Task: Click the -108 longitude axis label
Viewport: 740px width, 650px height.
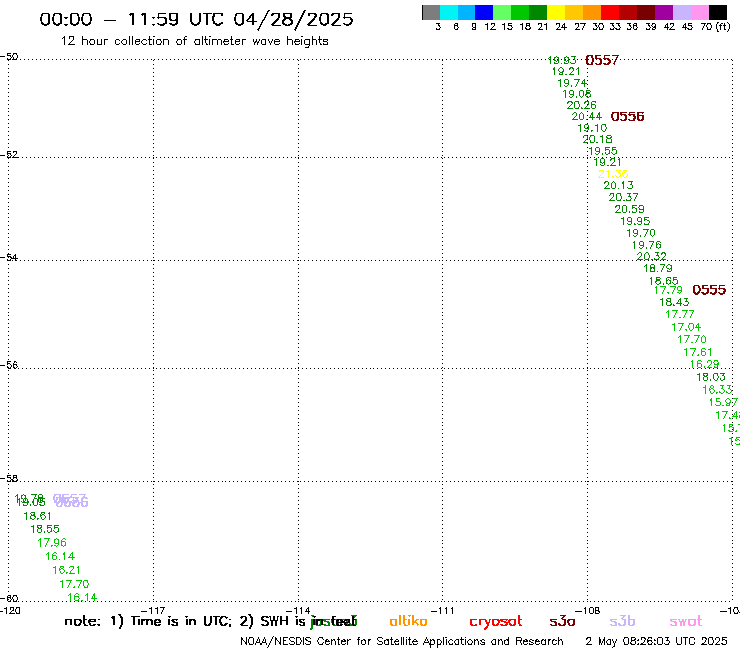Action: [x=588, y=610]
